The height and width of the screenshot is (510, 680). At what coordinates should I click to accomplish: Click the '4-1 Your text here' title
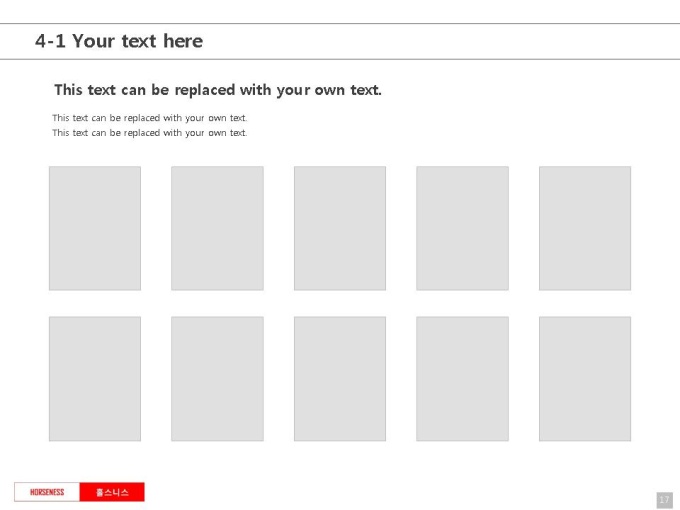[119, 41]
